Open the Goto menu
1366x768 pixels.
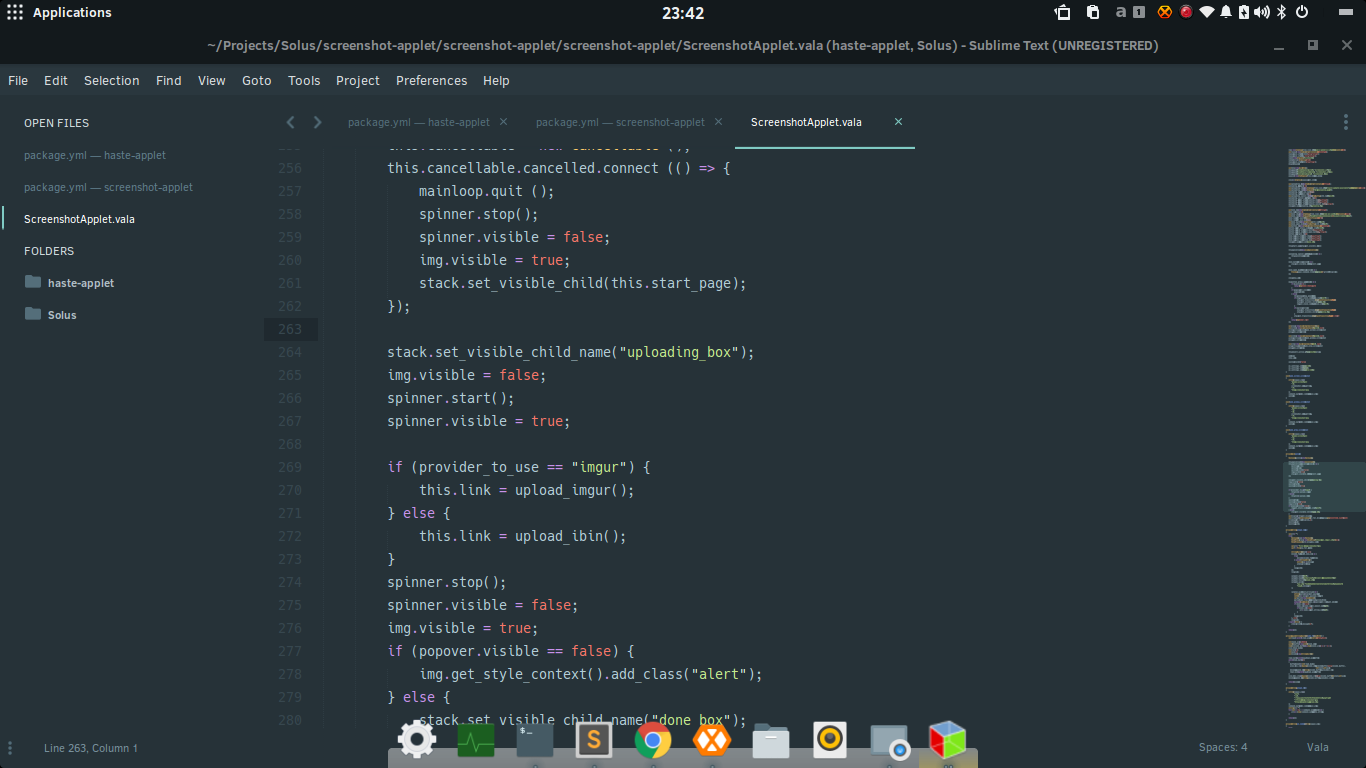tap(257, 81)
